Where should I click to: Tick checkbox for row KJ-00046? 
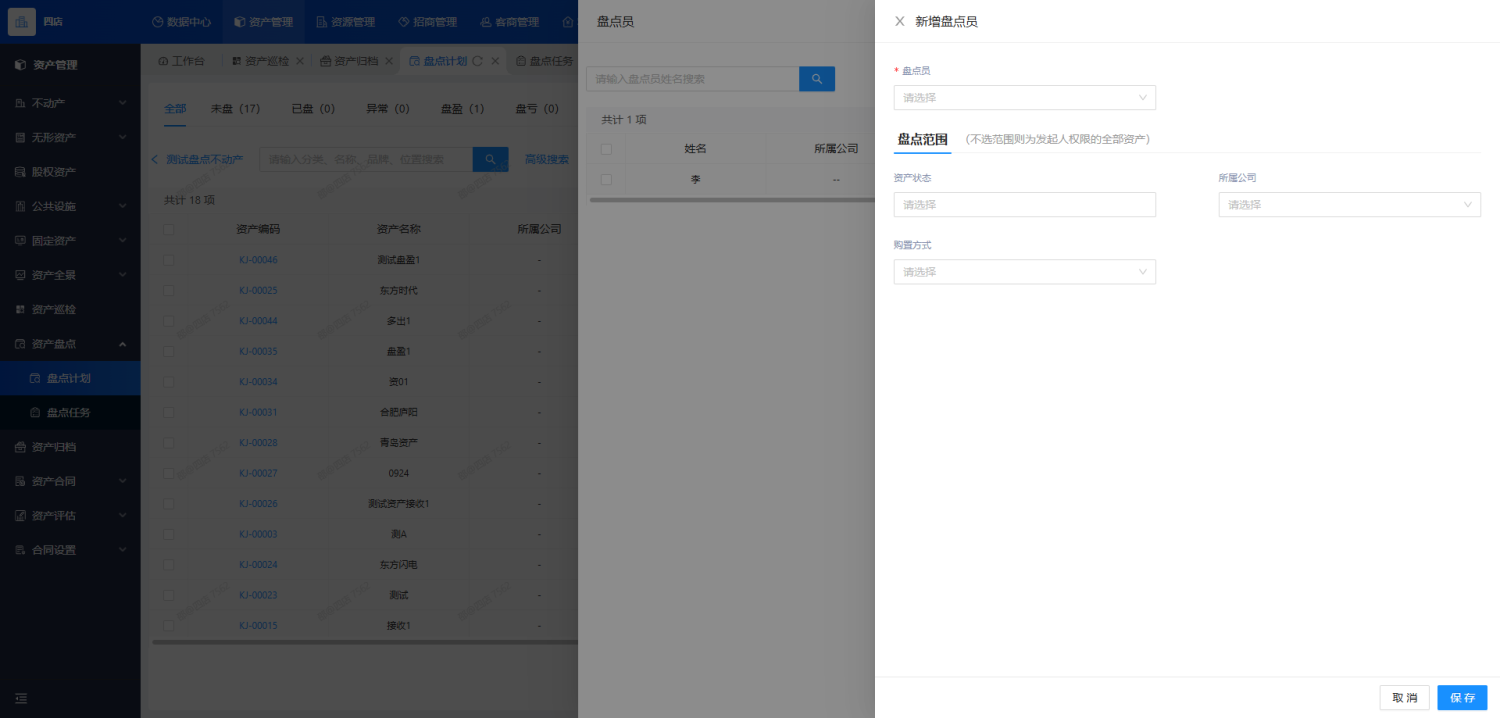point(169,260)
